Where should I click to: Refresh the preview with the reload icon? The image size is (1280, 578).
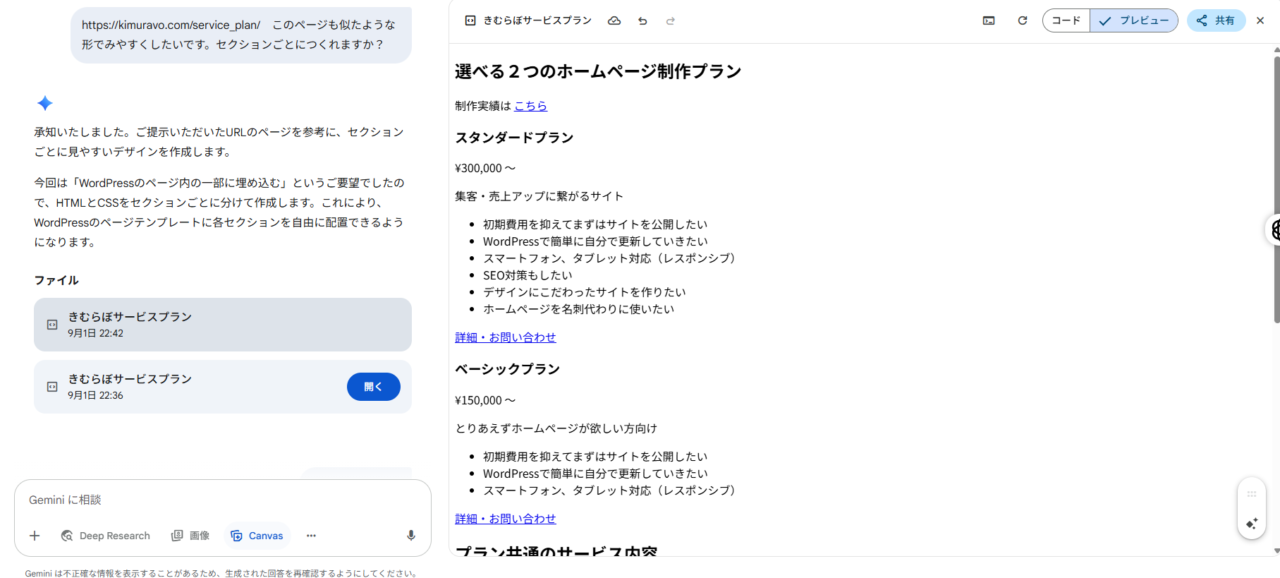click(x=1022, y=20)
